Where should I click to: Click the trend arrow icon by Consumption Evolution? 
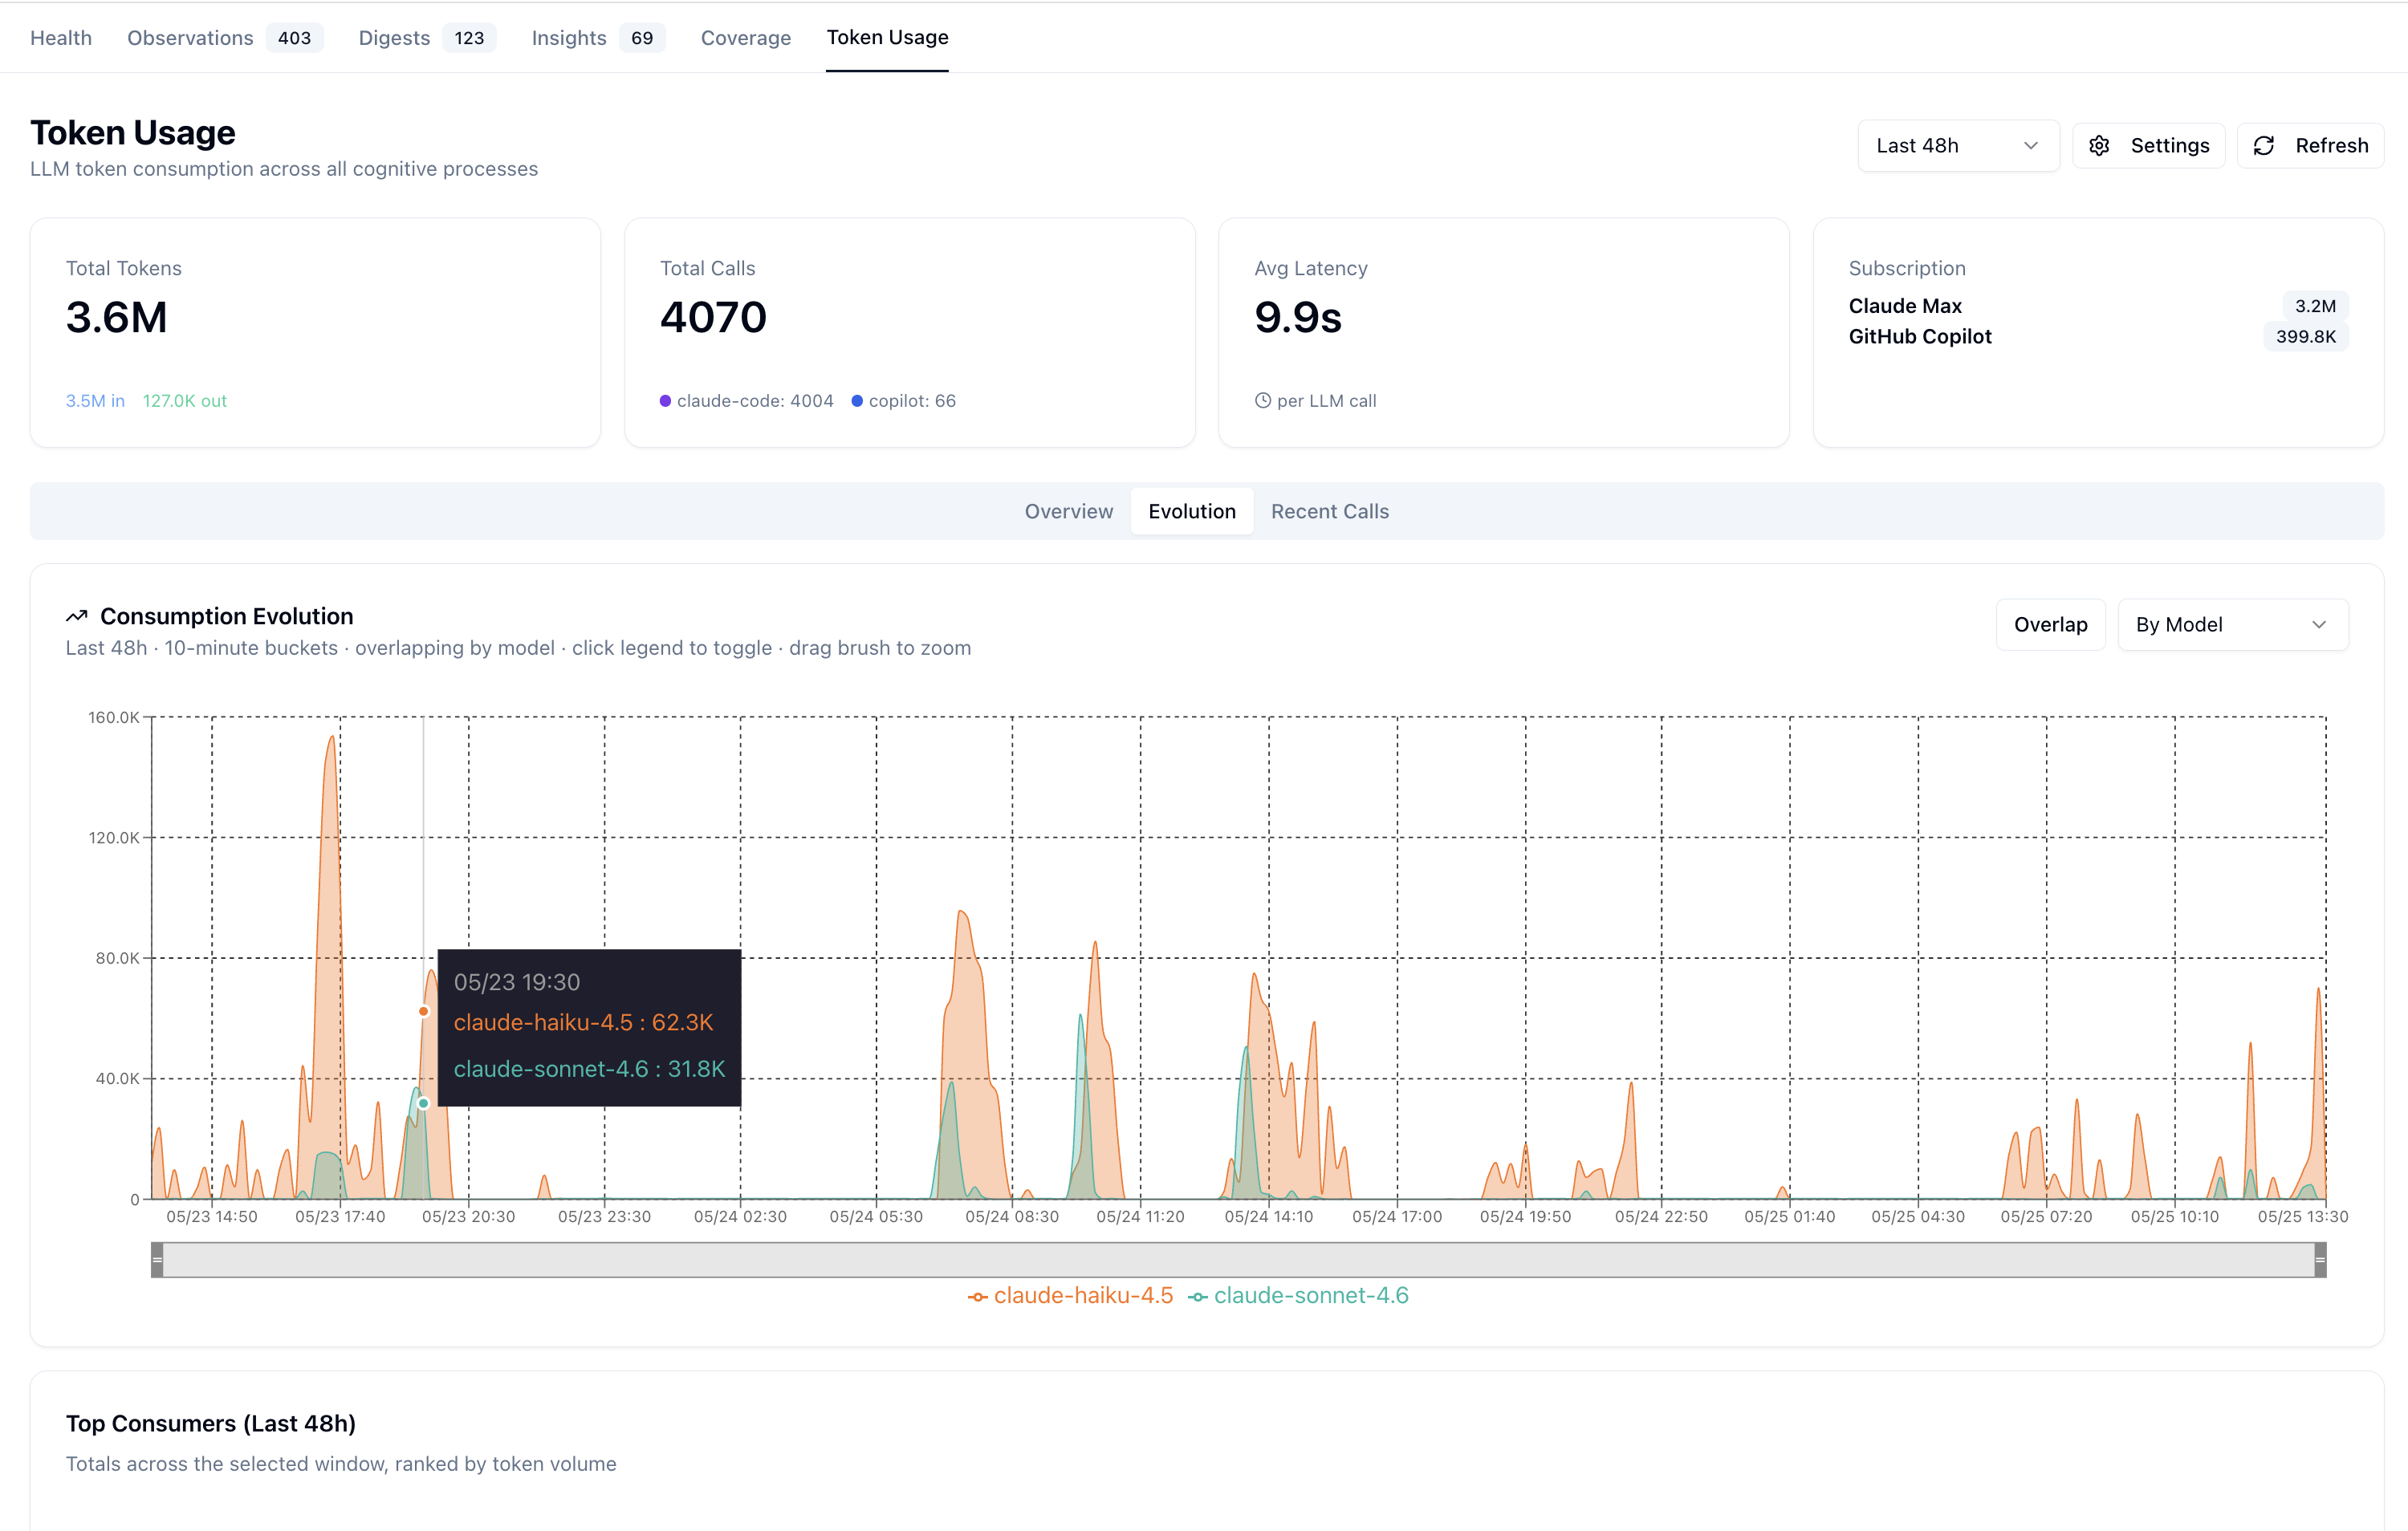pos(77,616)
